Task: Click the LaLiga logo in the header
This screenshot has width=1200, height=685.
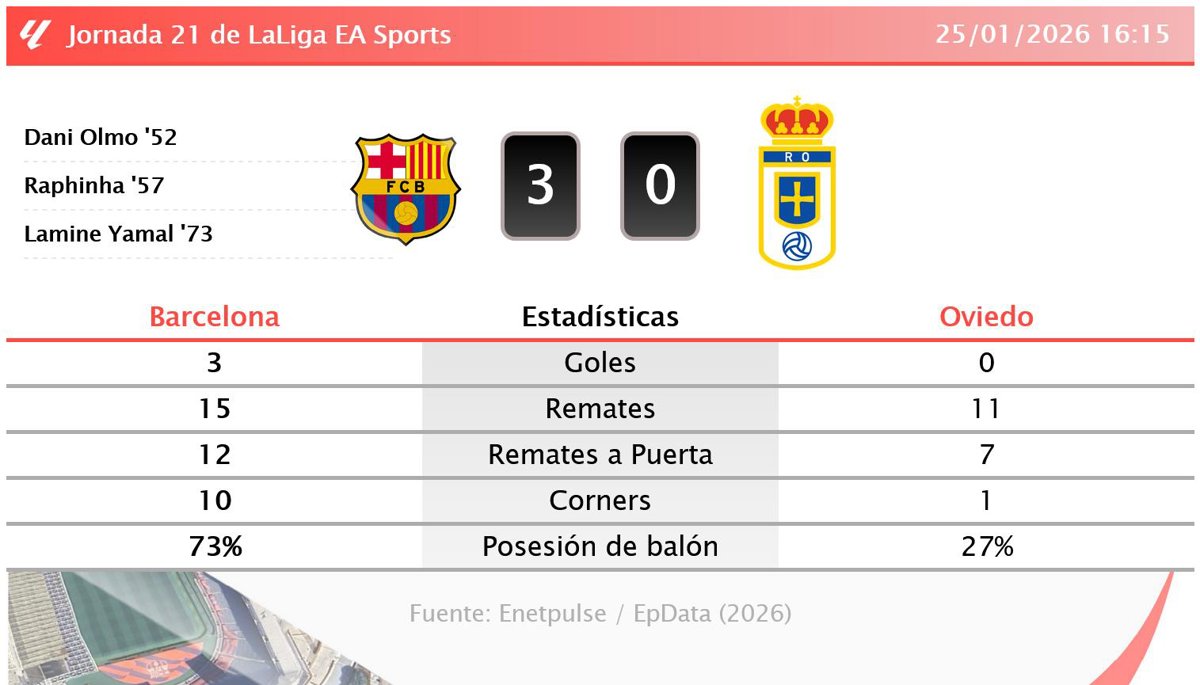Action: click(34, 34)
